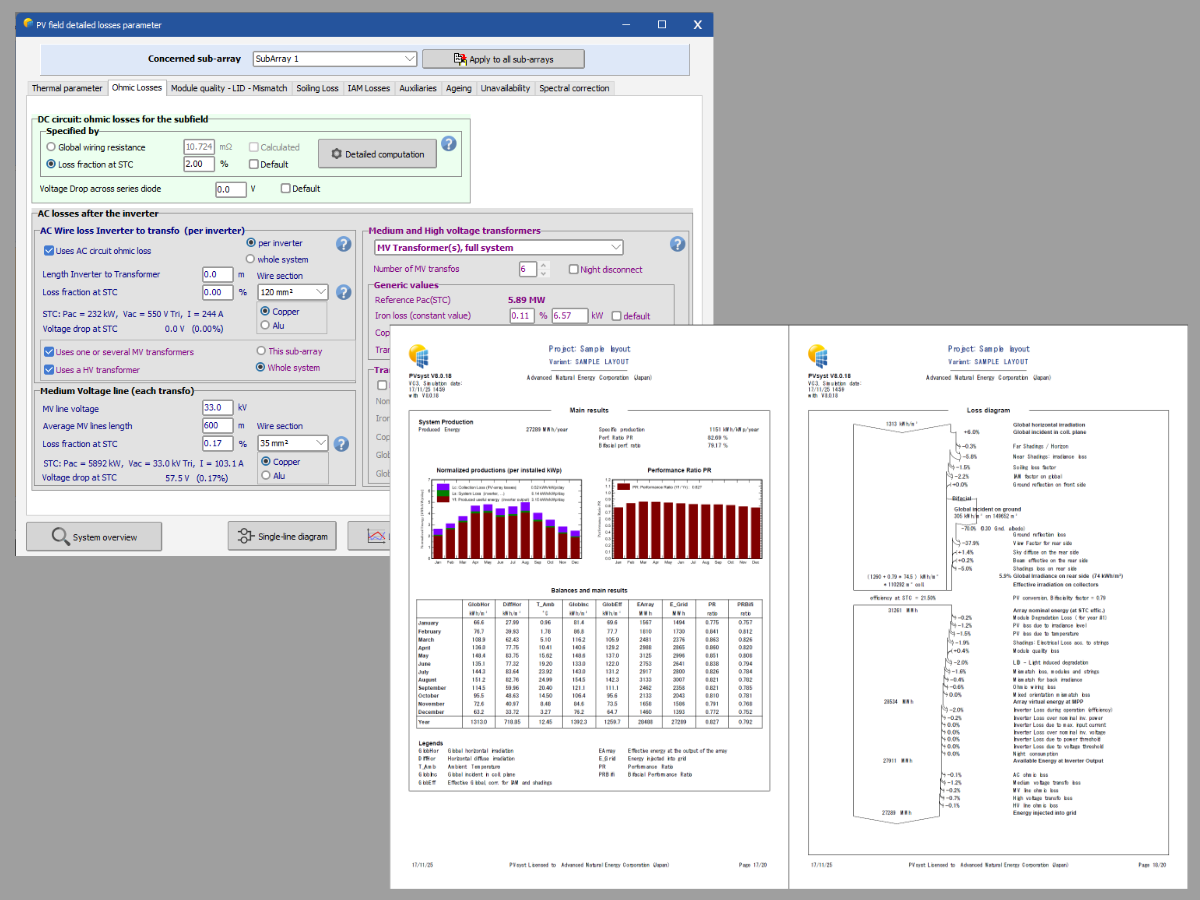Switch to the Soiling Loss tab
The image size is (1200, 900).
point(317,88)
